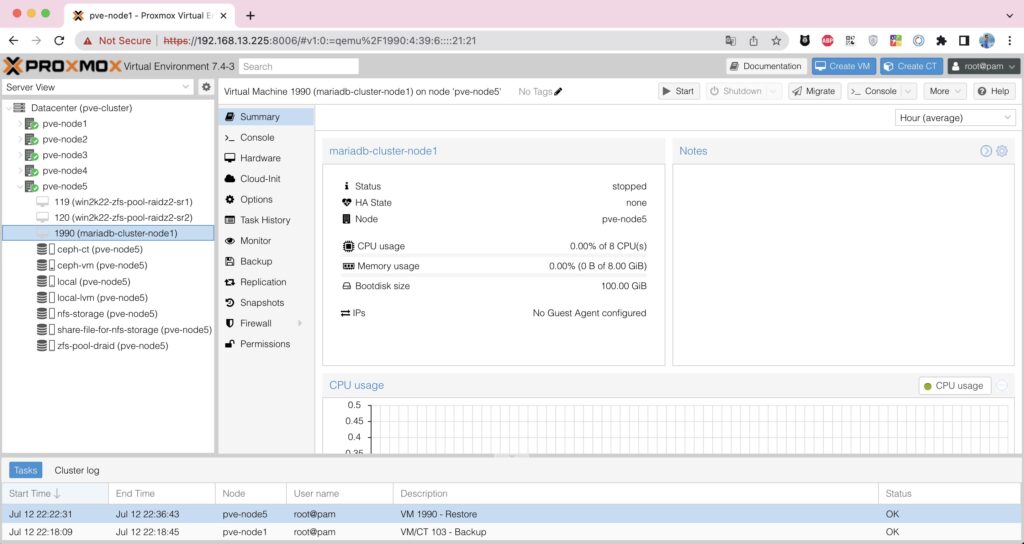Image resolution: width=1024 pixels, height=544 pixels.
Task: Click the Help button
Action: tap(995, 91)
